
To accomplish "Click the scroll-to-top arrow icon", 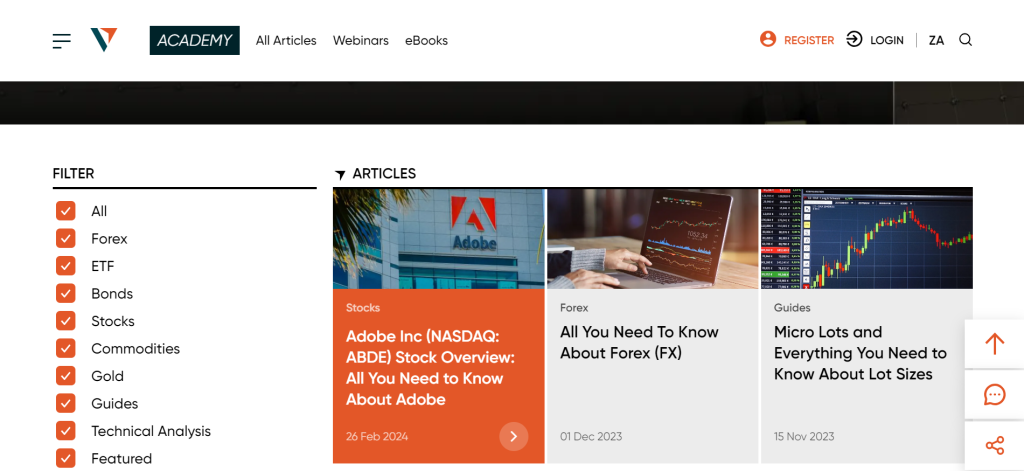I will pyautogui.click(x=994, y=344).
